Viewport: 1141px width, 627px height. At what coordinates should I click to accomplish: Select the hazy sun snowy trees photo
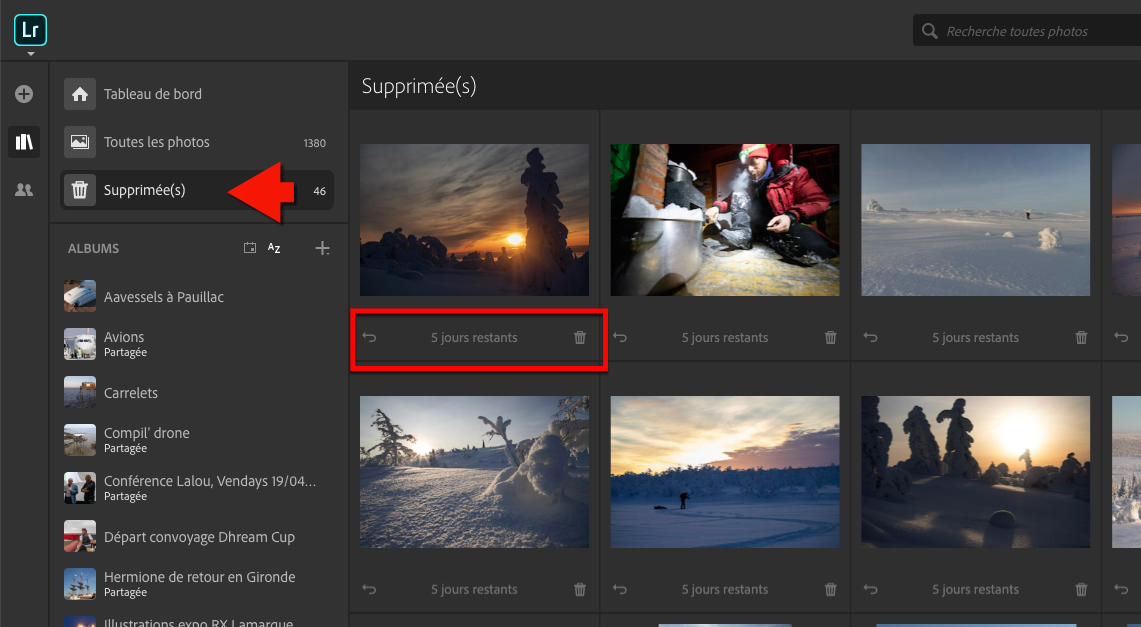point(976,472)
